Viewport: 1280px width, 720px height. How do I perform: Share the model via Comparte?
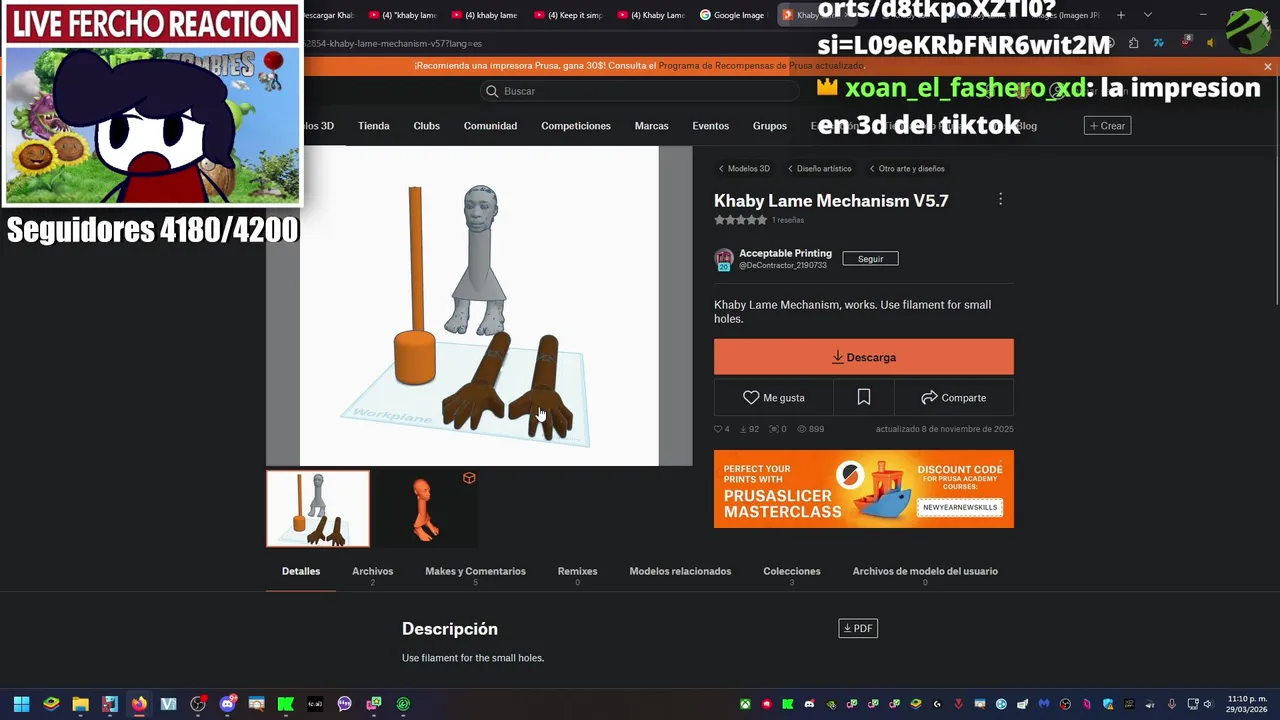pyautogui.click(x=954, y=397)
